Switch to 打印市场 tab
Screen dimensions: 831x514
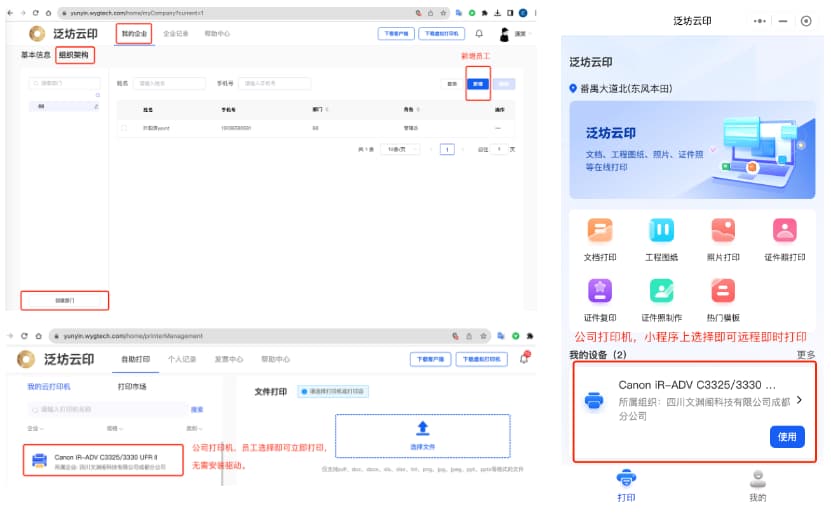tap(132, 387)
